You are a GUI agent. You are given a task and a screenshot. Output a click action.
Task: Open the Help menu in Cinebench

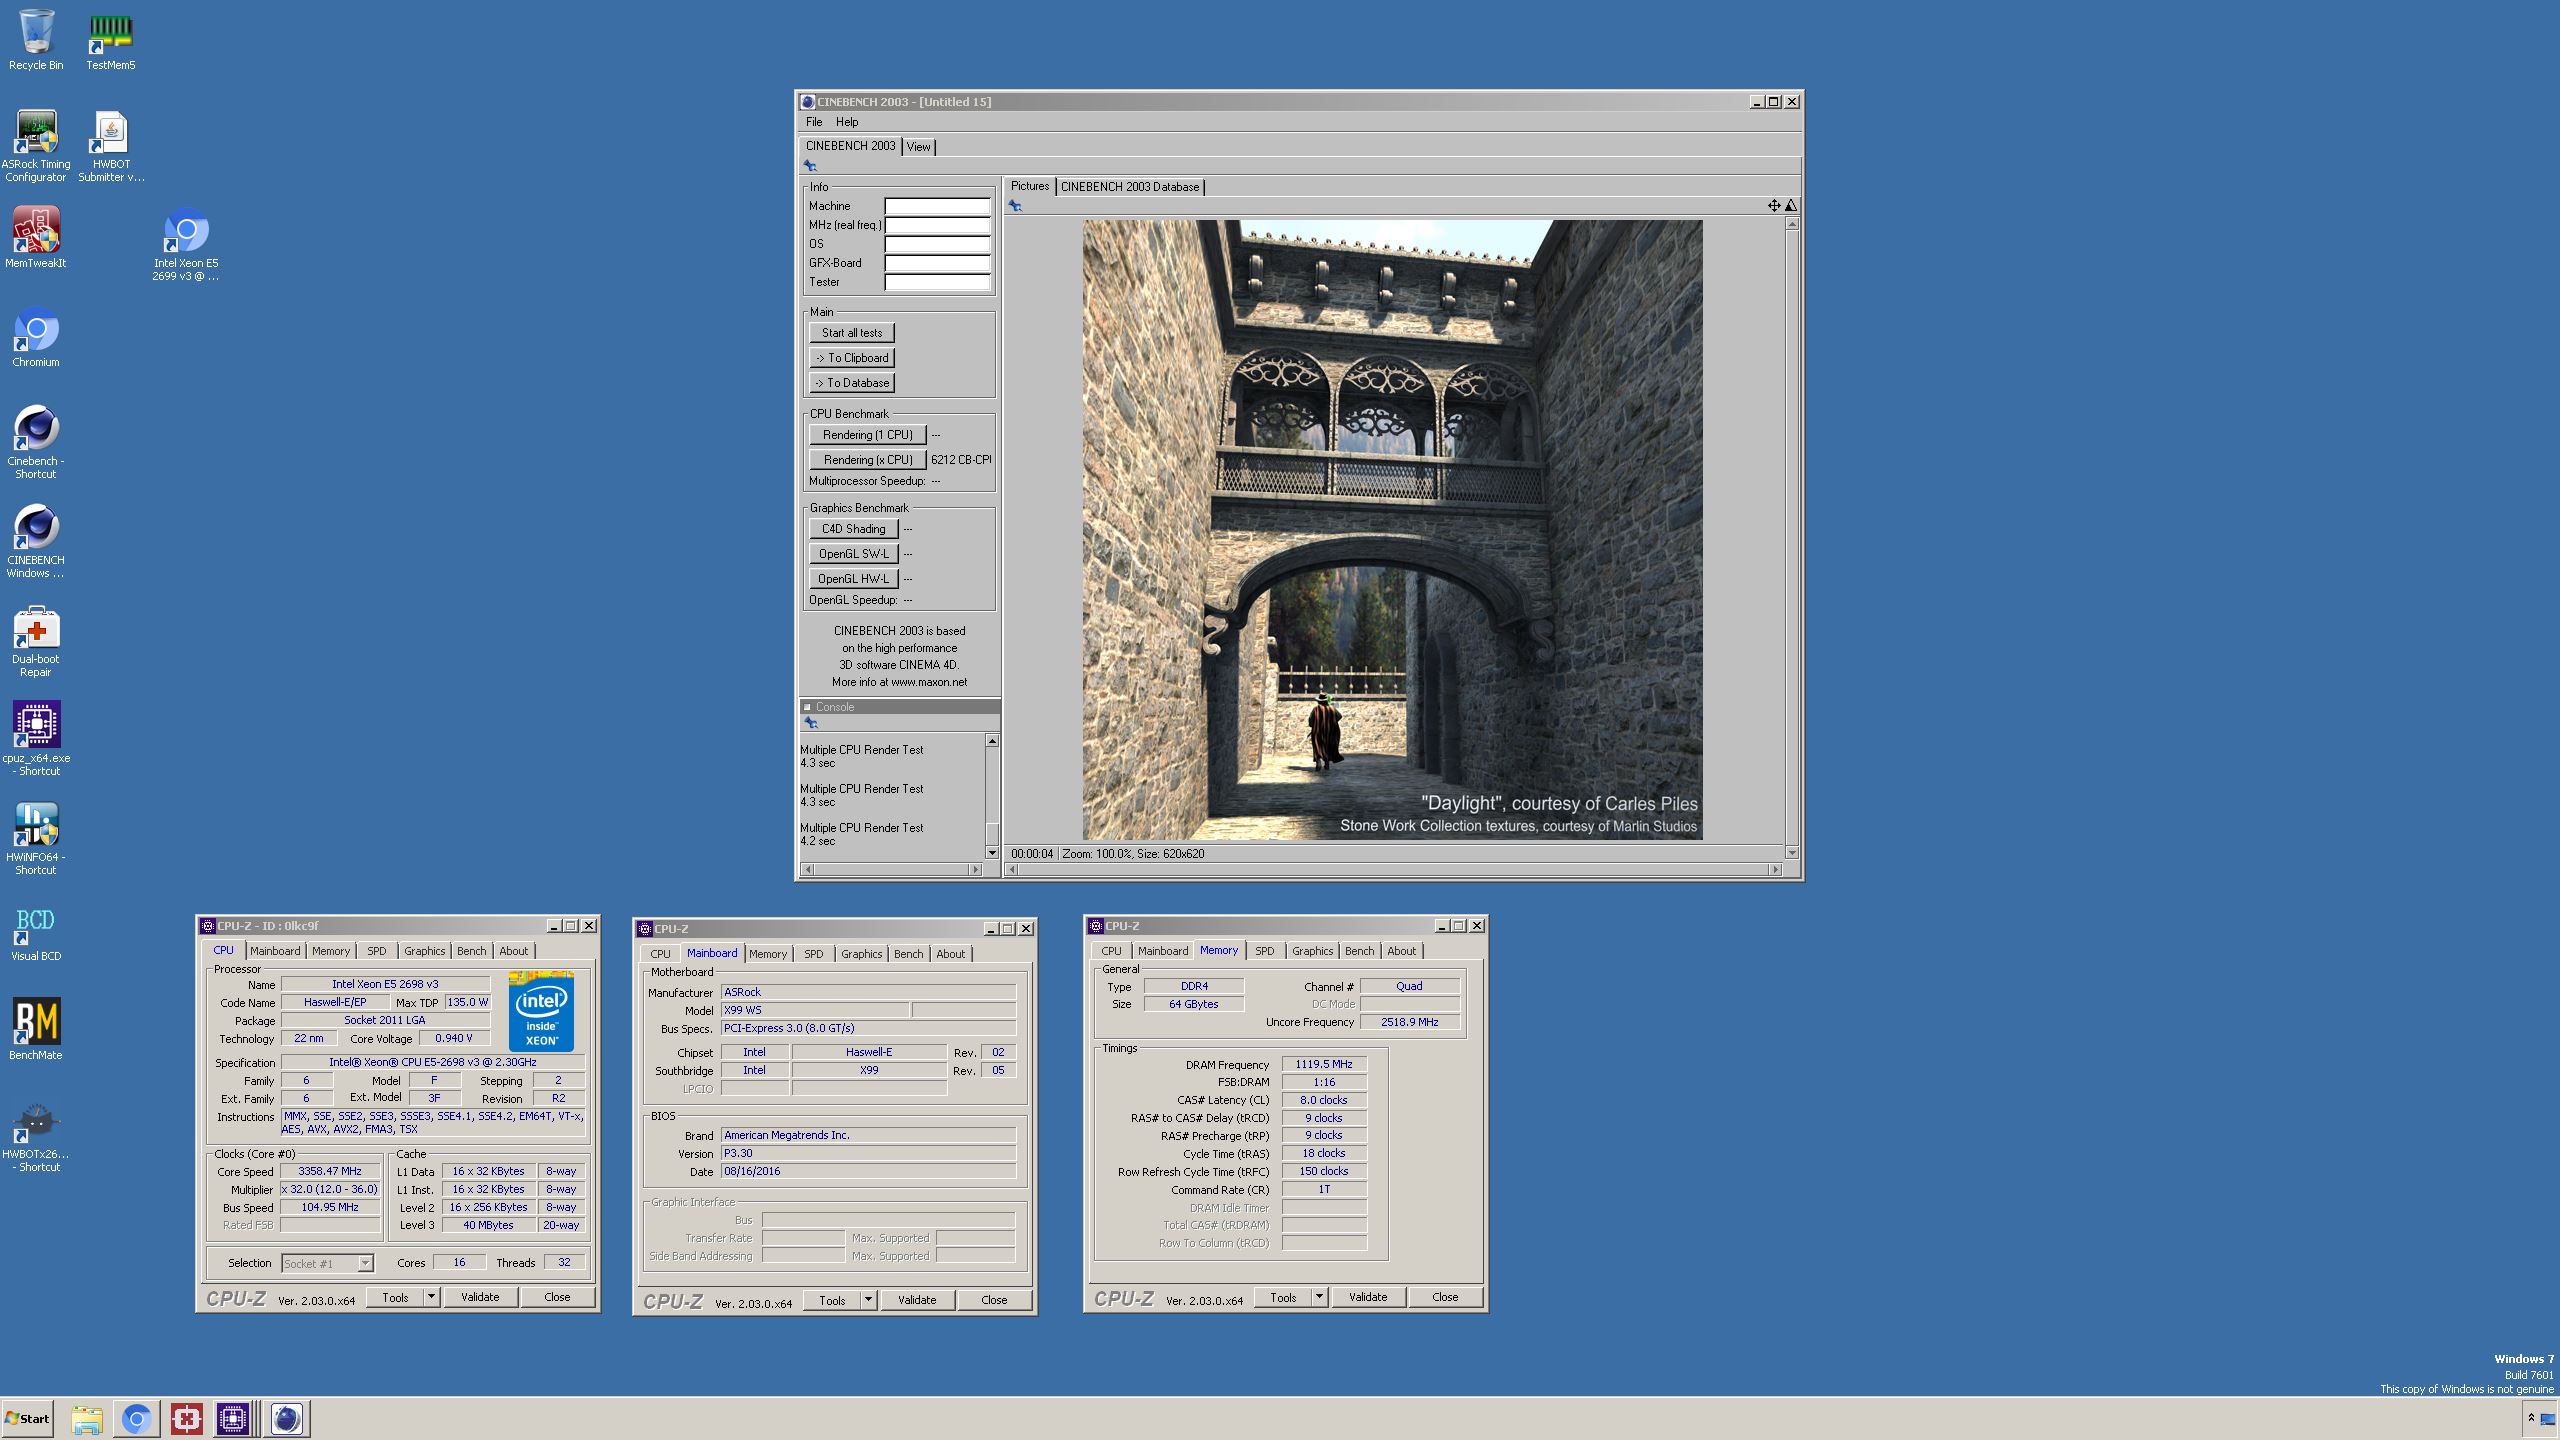tap(847, 122)
